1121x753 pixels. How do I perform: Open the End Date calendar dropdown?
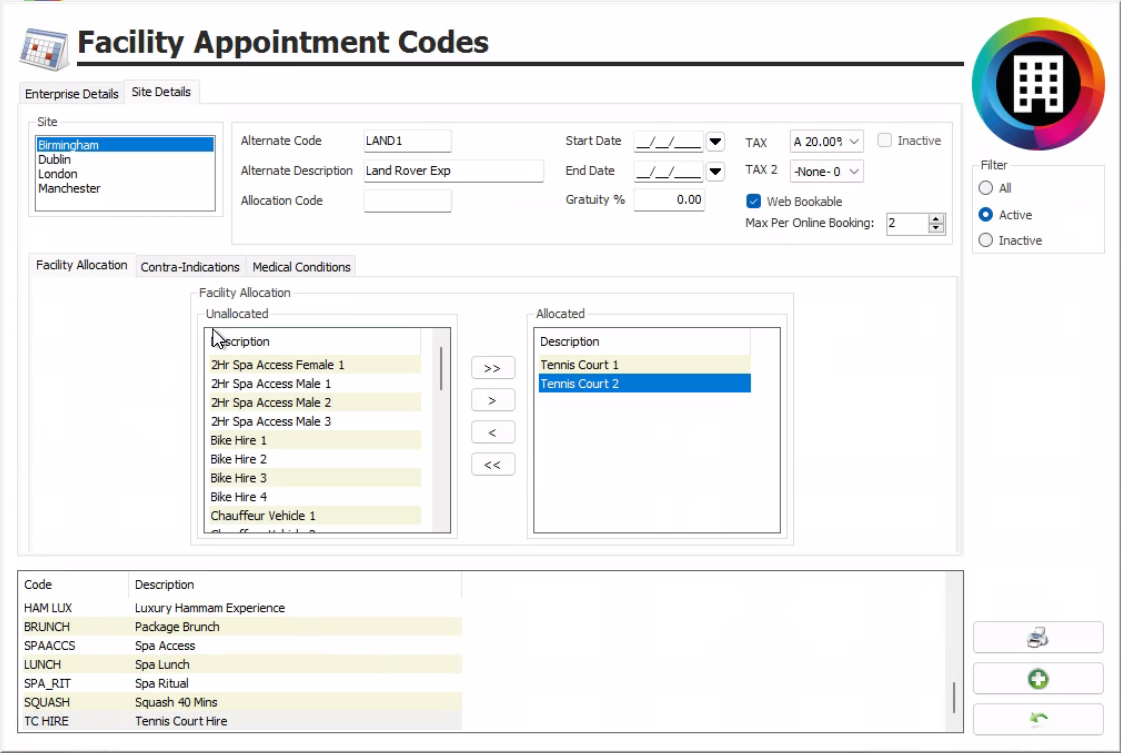(715, 171)
